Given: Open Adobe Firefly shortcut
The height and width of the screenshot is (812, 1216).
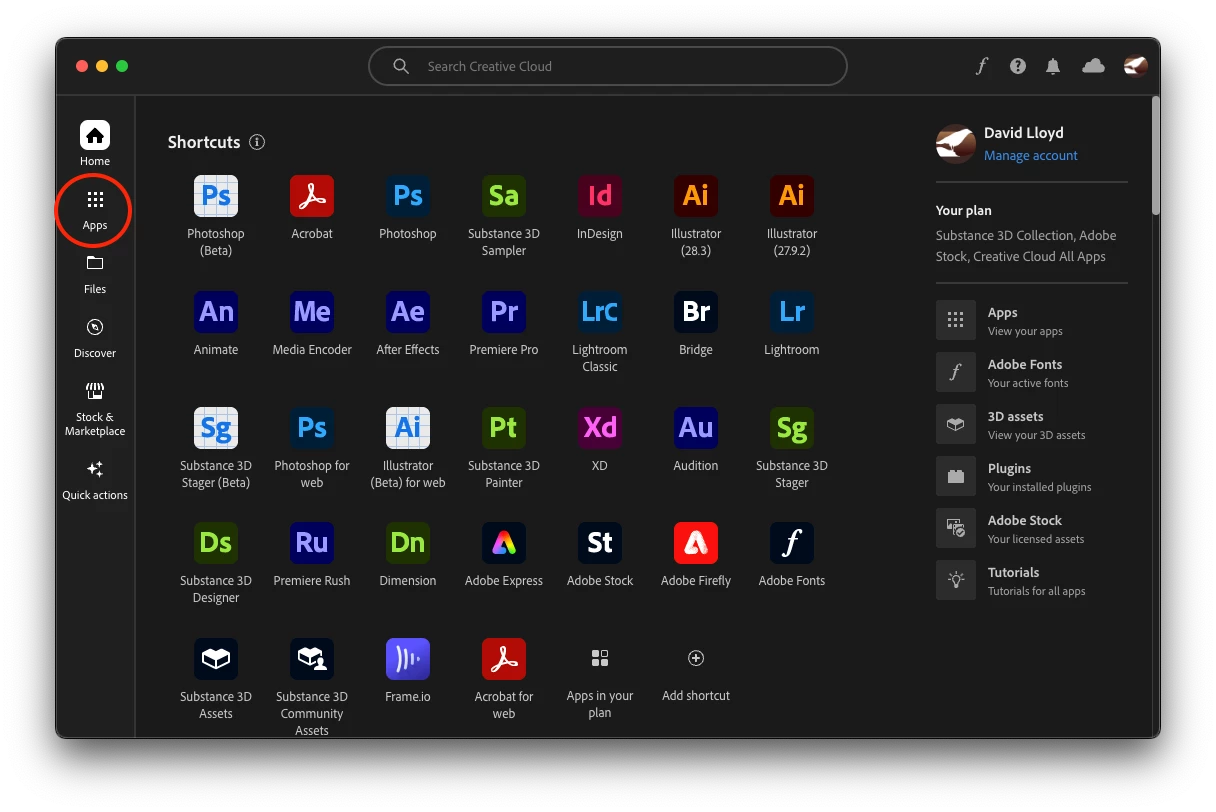Looking at the screenshot, I should coord(696,543).
